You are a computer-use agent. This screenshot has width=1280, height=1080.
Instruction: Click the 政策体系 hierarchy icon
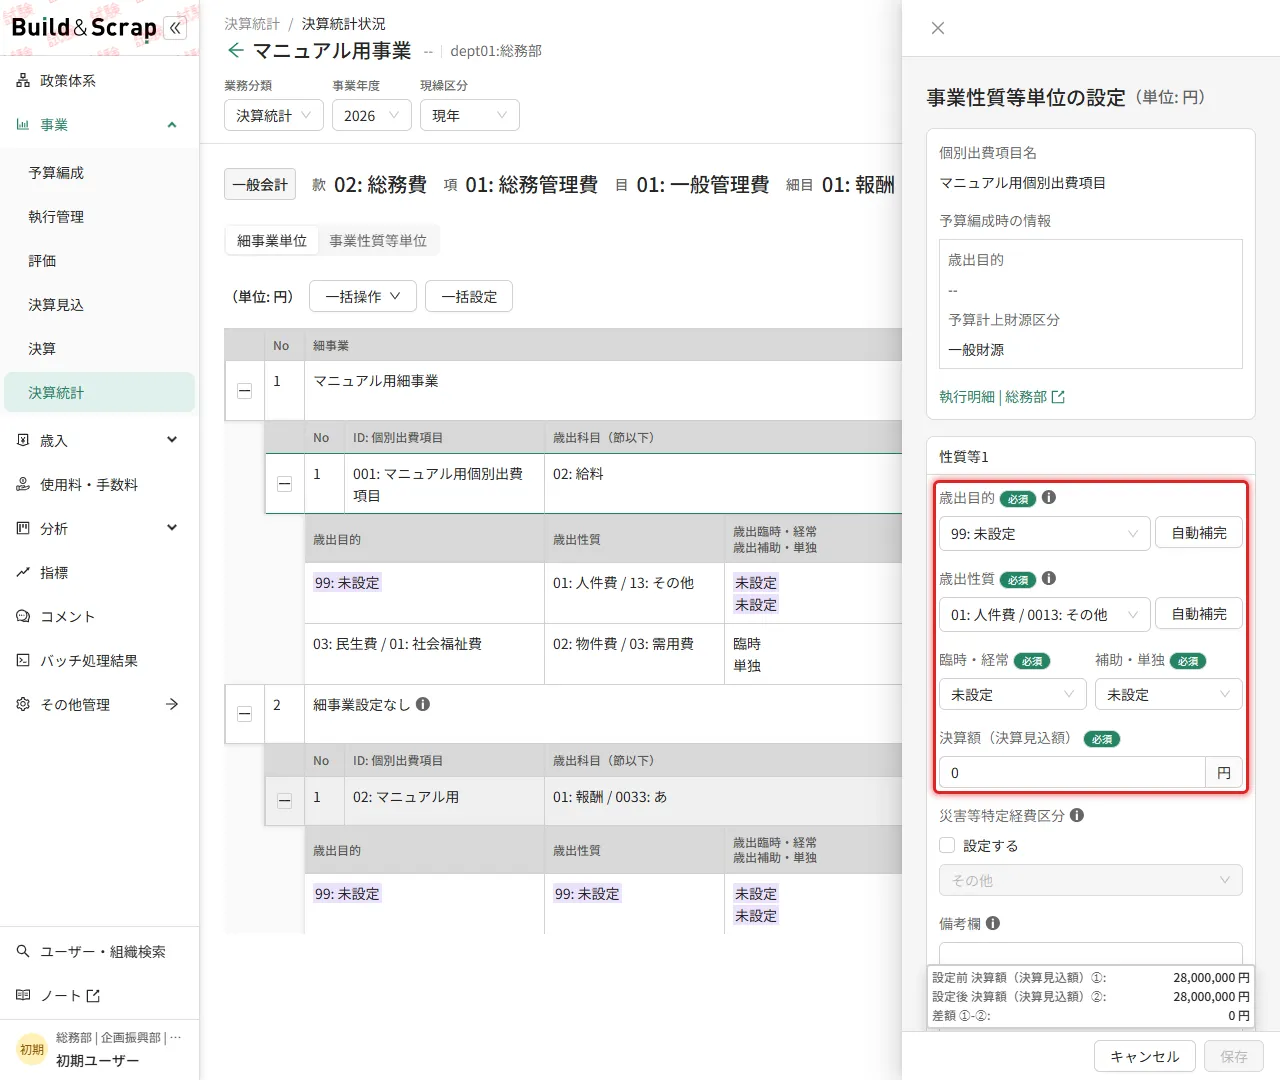(x=23, y=81)
